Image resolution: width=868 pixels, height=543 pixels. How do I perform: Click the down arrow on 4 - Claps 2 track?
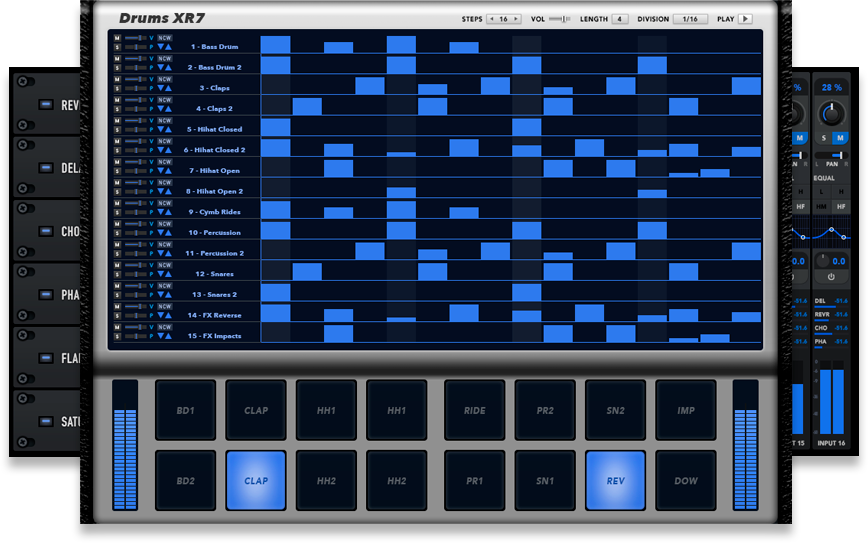pyautogui.click(x=159, y=108)
